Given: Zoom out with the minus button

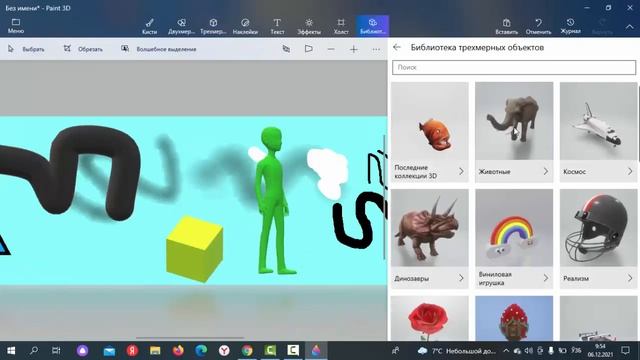Looking at the screenshot, I should [x=331, y=49].
